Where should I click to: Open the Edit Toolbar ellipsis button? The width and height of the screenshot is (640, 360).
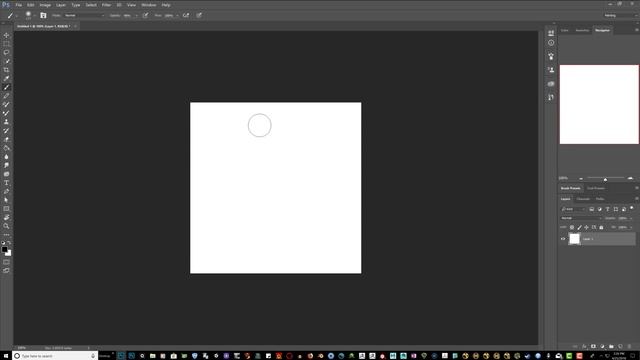click(6, 235)
